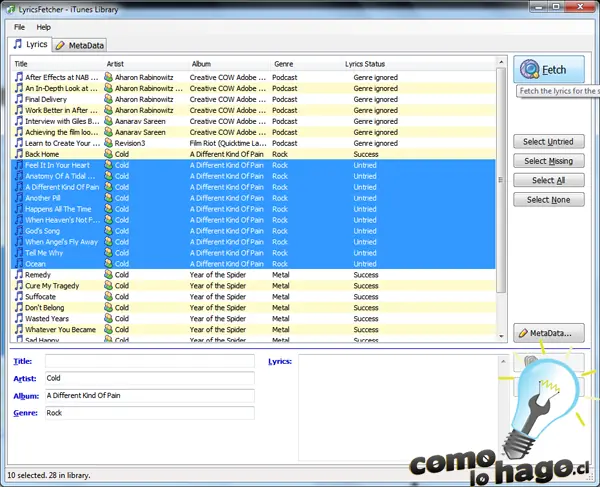This screenshot has width=600, height=487.
Task: Click inside the Lyrics text area
Action: [398, 407]
